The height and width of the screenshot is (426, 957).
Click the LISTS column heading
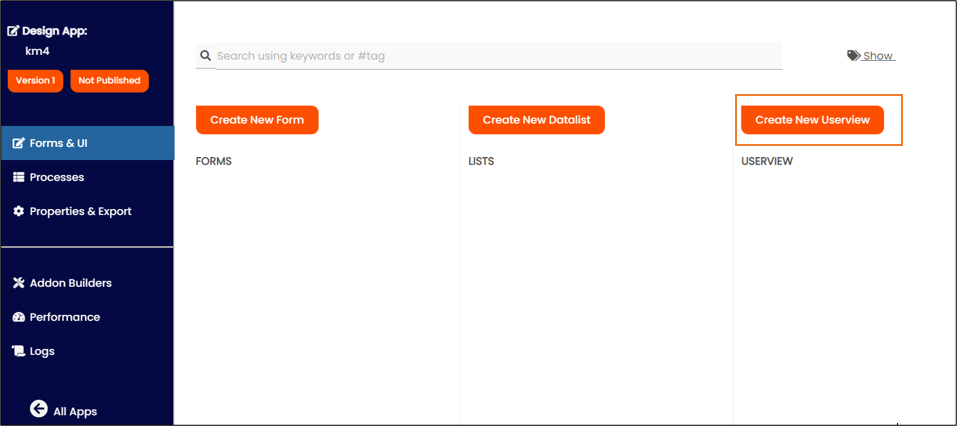point(482,162)
